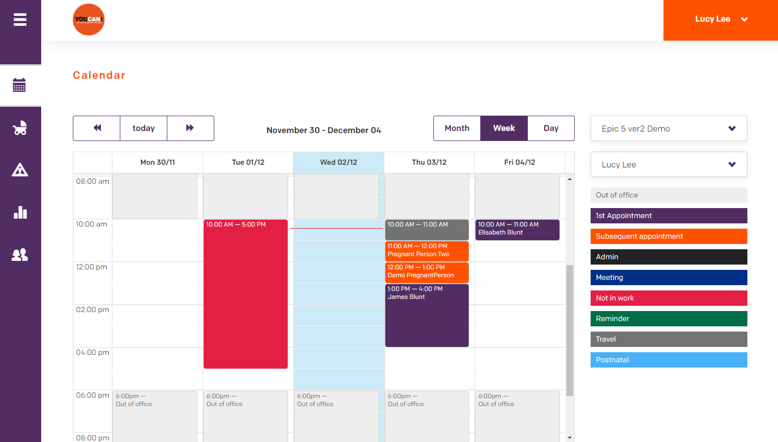This screenshot has height=442, width=778.
Task: Open the hamburger menu
Action: tap(20, 20)
